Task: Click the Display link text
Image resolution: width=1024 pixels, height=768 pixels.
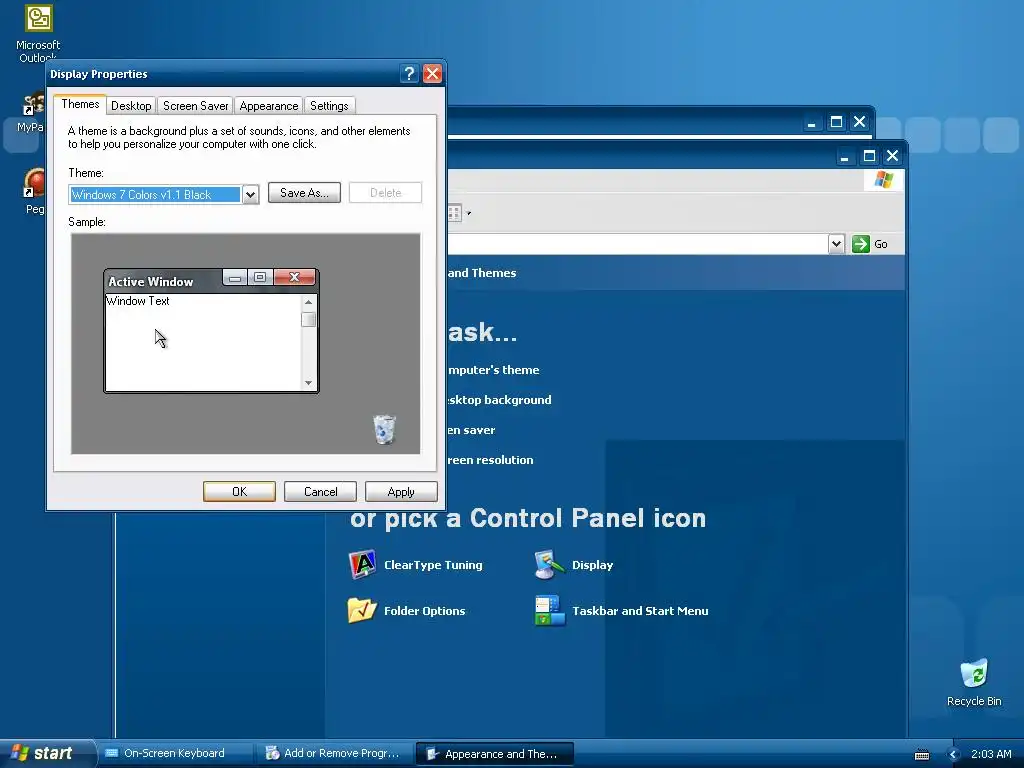Action: click(x=592, y=565)
